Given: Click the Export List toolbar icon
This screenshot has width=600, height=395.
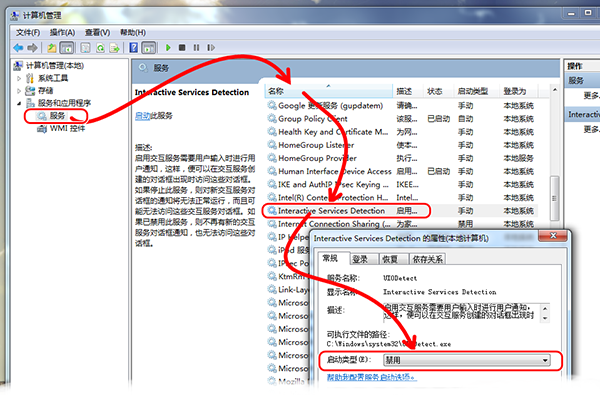Looking at the screenshot, I should pos(114,48).
